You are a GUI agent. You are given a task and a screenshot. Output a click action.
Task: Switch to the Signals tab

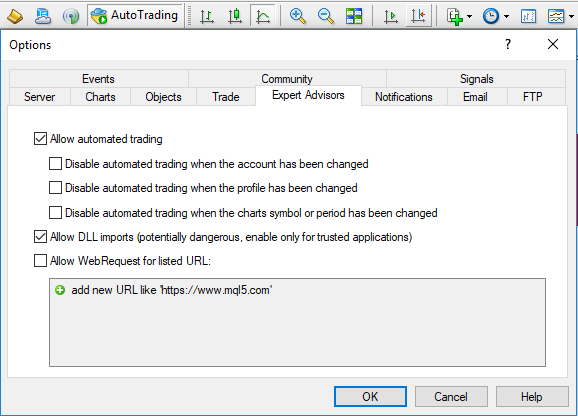(476, 78)
